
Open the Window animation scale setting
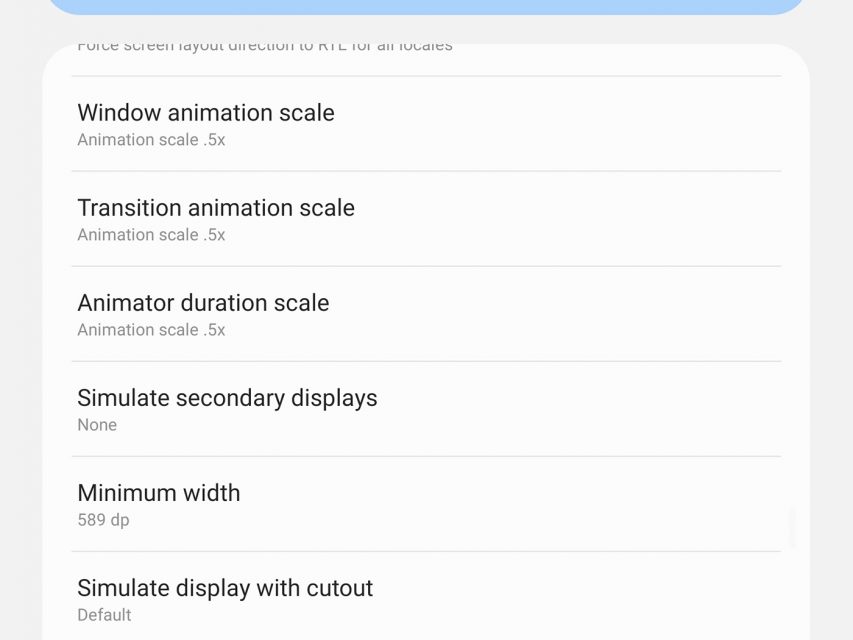tap(206, 113)
